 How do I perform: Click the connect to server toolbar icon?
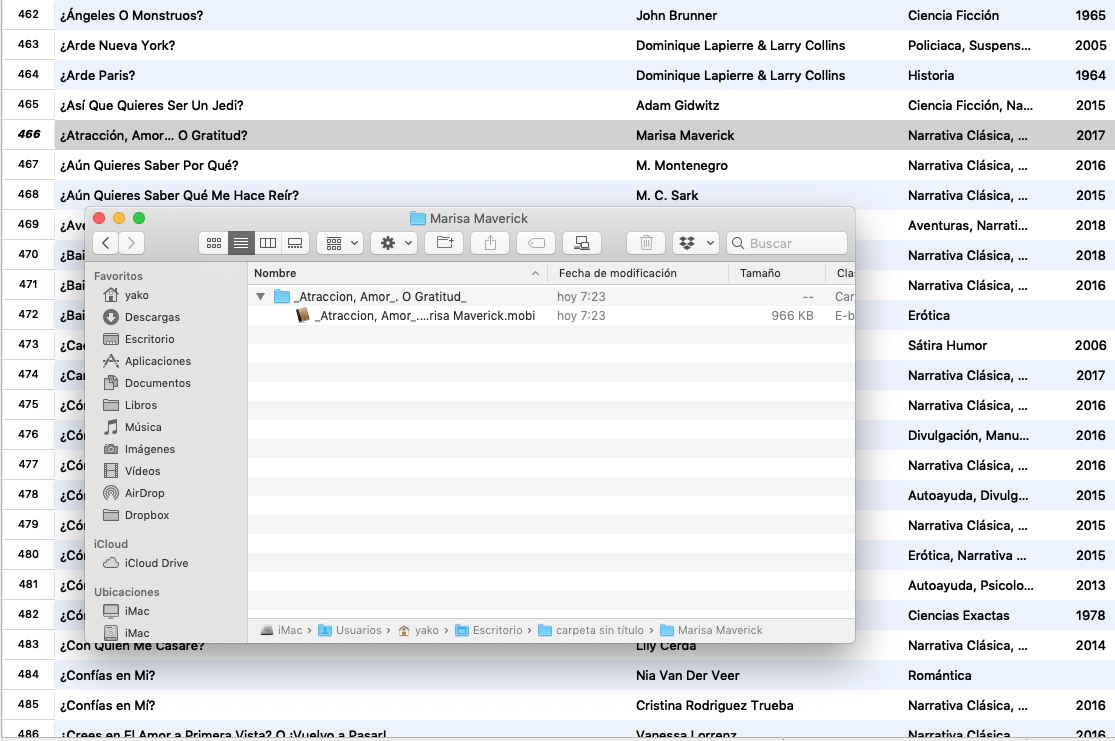click(x=582, y=243)
